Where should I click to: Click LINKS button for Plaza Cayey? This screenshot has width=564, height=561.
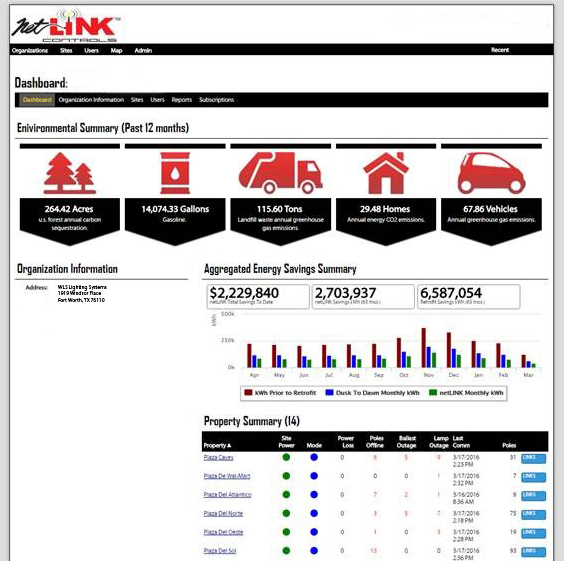(533, 459)
